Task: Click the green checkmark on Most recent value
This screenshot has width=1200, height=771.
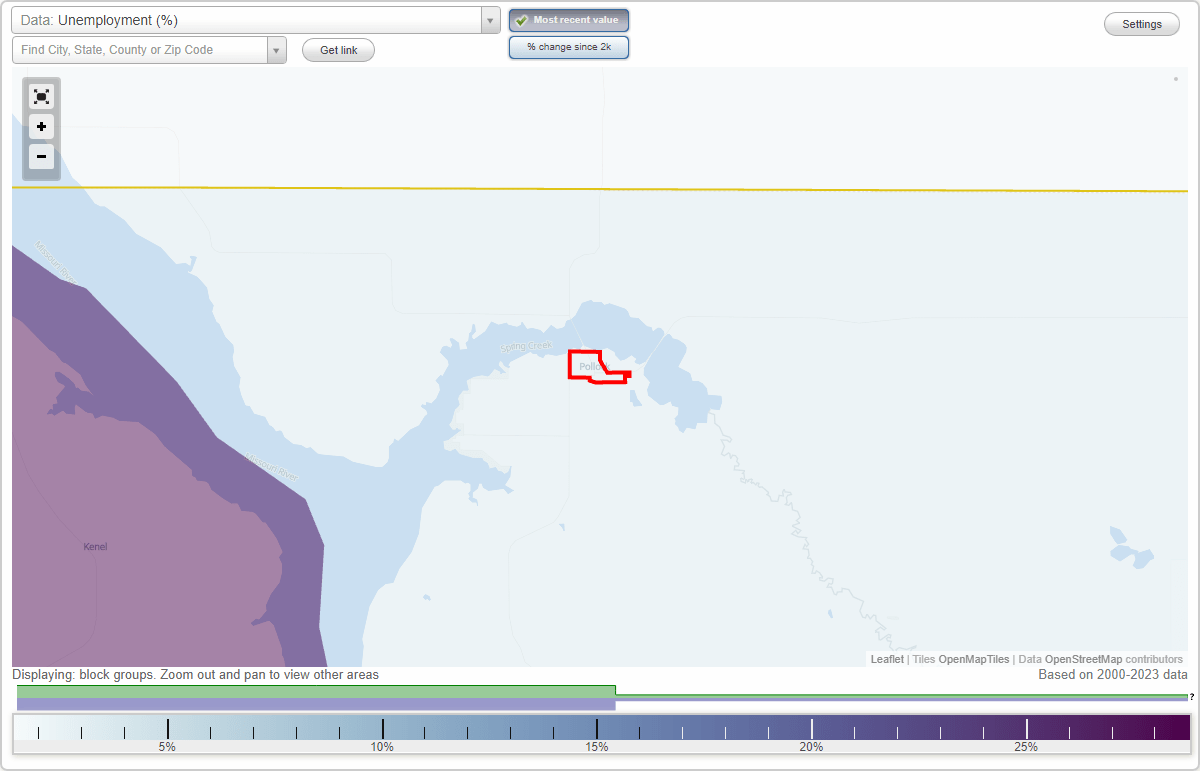Action: (521, 20)
